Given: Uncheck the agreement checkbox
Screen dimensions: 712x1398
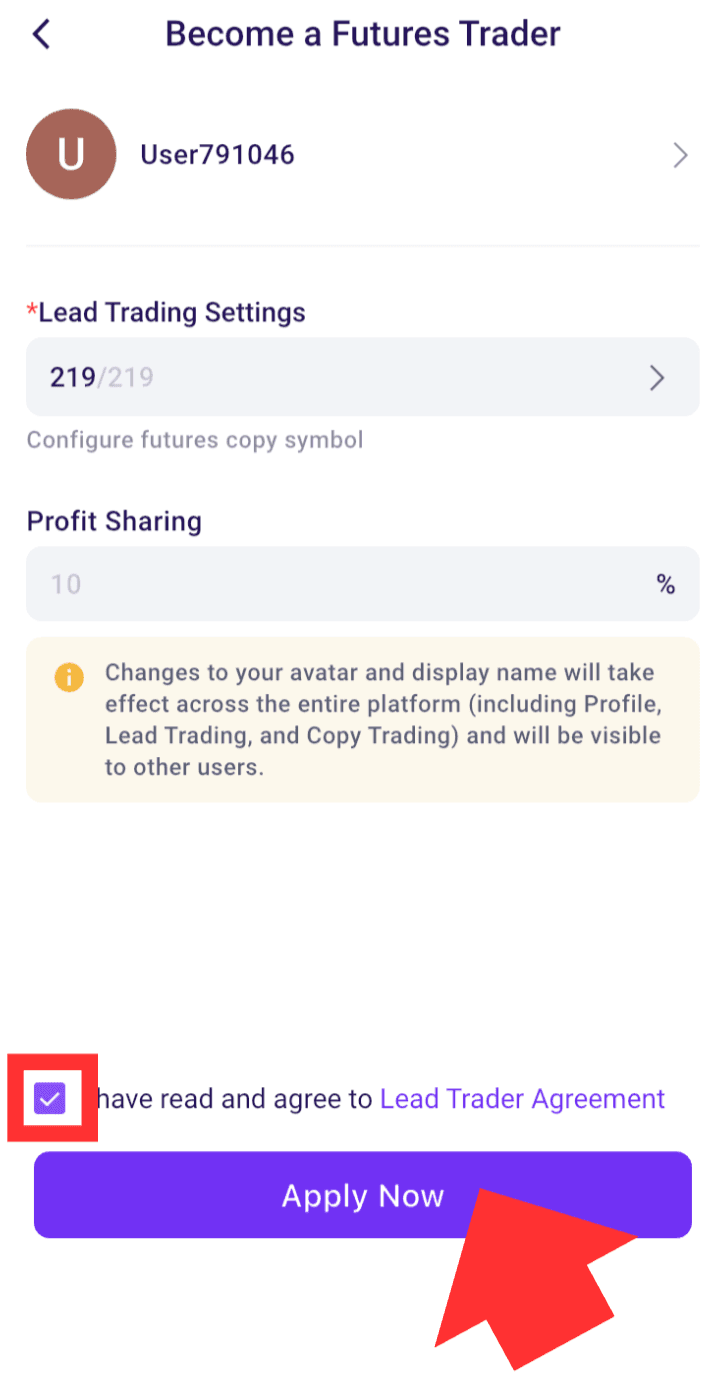Looking at the screenshot, I should tap(49, 1101).
